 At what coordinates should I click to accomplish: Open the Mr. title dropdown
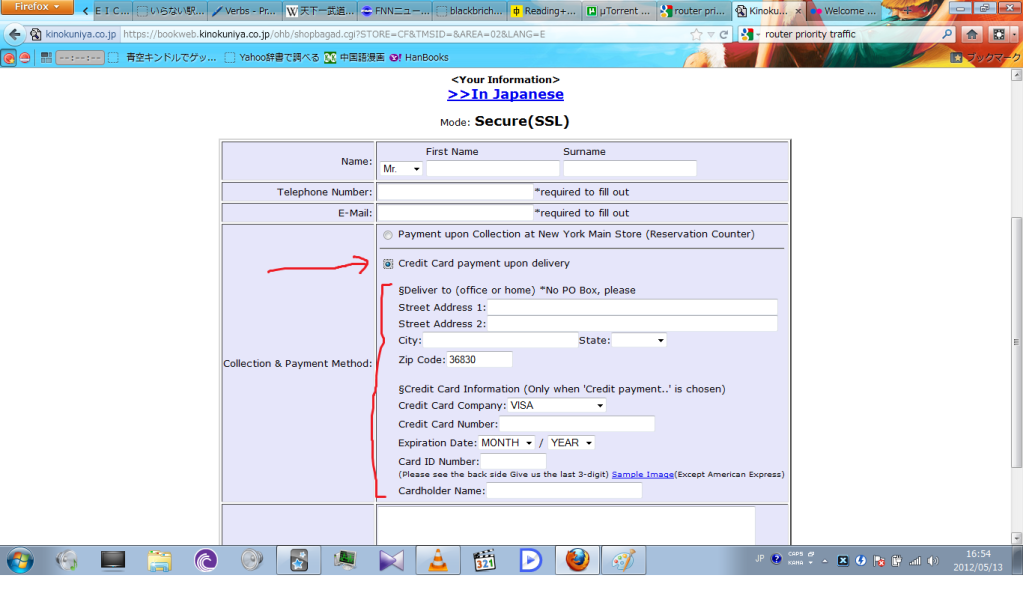401,169
